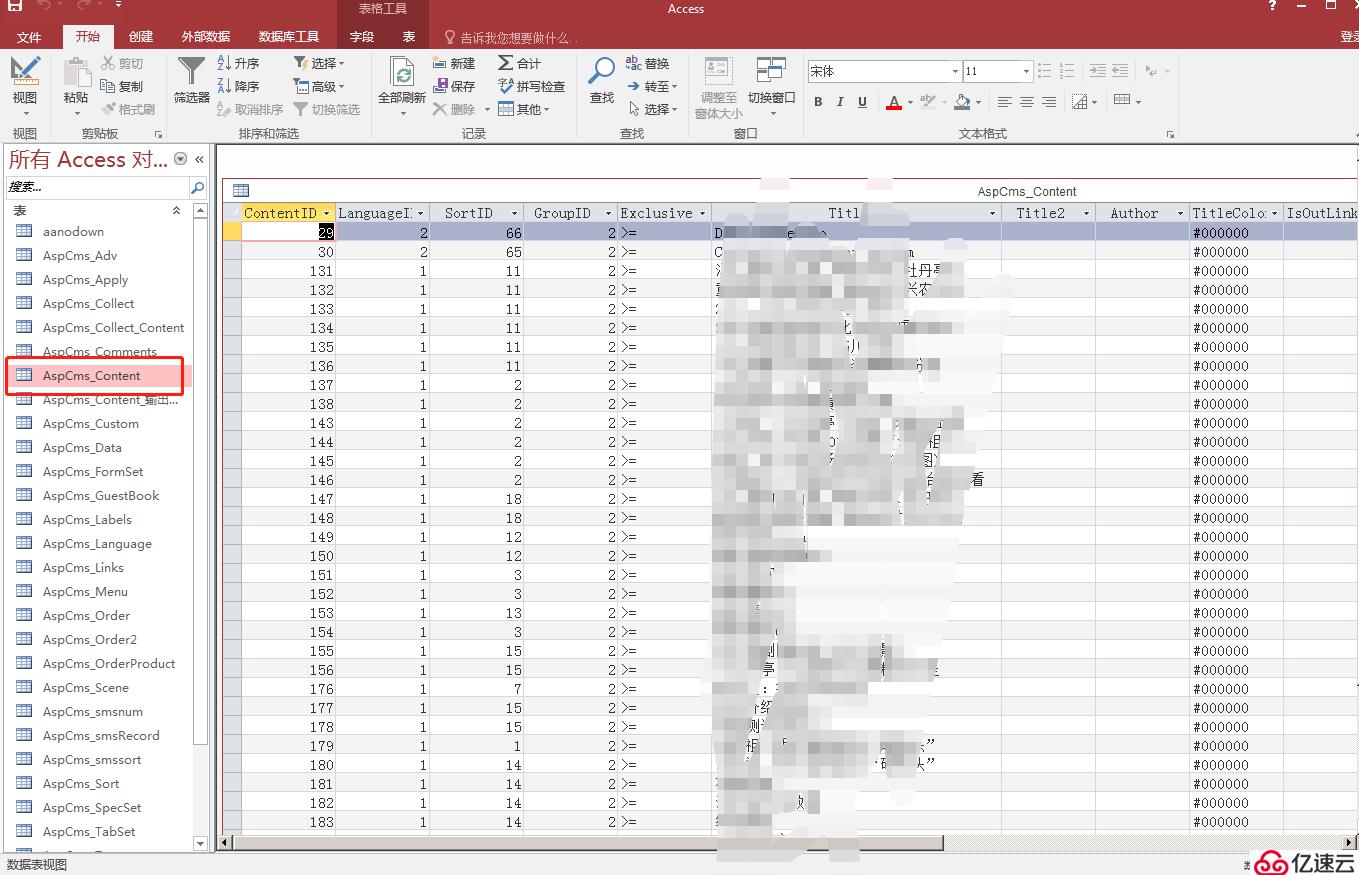1359x875 pixels.
Task: Open the Selection (选择) filter dropdown
Action: pos(319,63)
